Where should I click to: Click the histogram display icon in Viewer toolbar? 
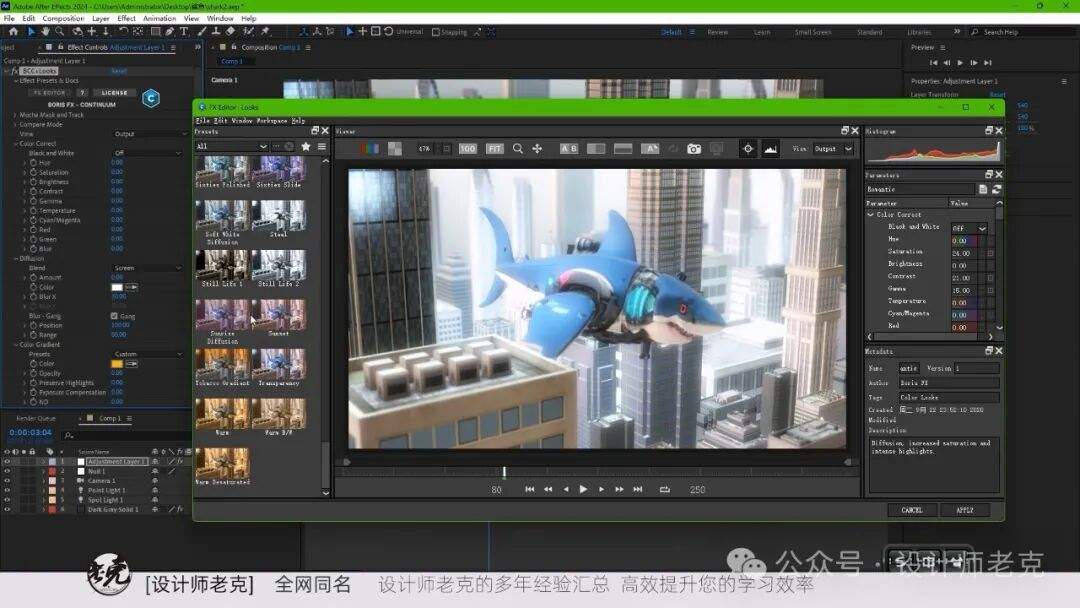click(x=770, y=149)
